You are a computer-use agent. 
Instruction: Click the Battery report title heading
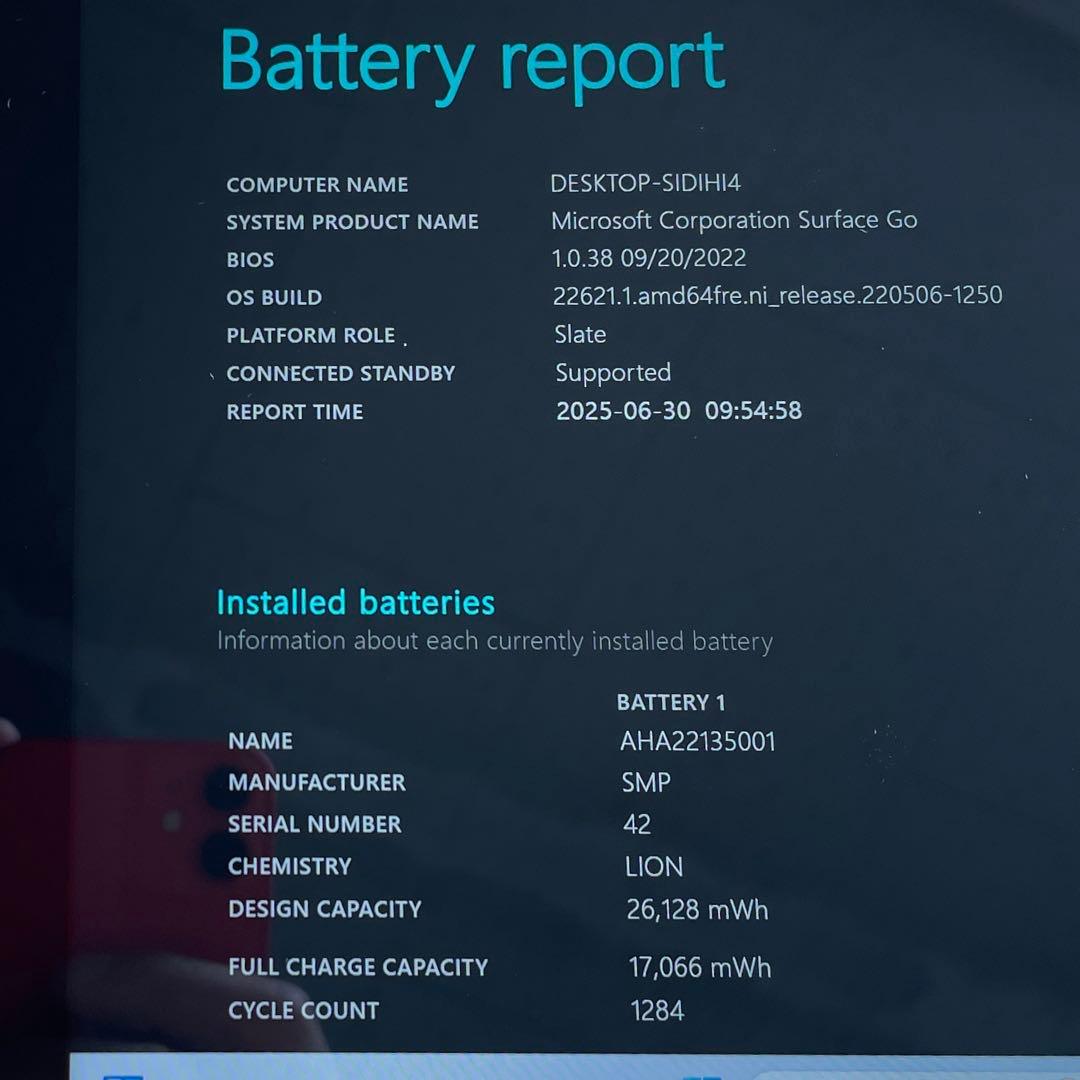pos(472,64)
